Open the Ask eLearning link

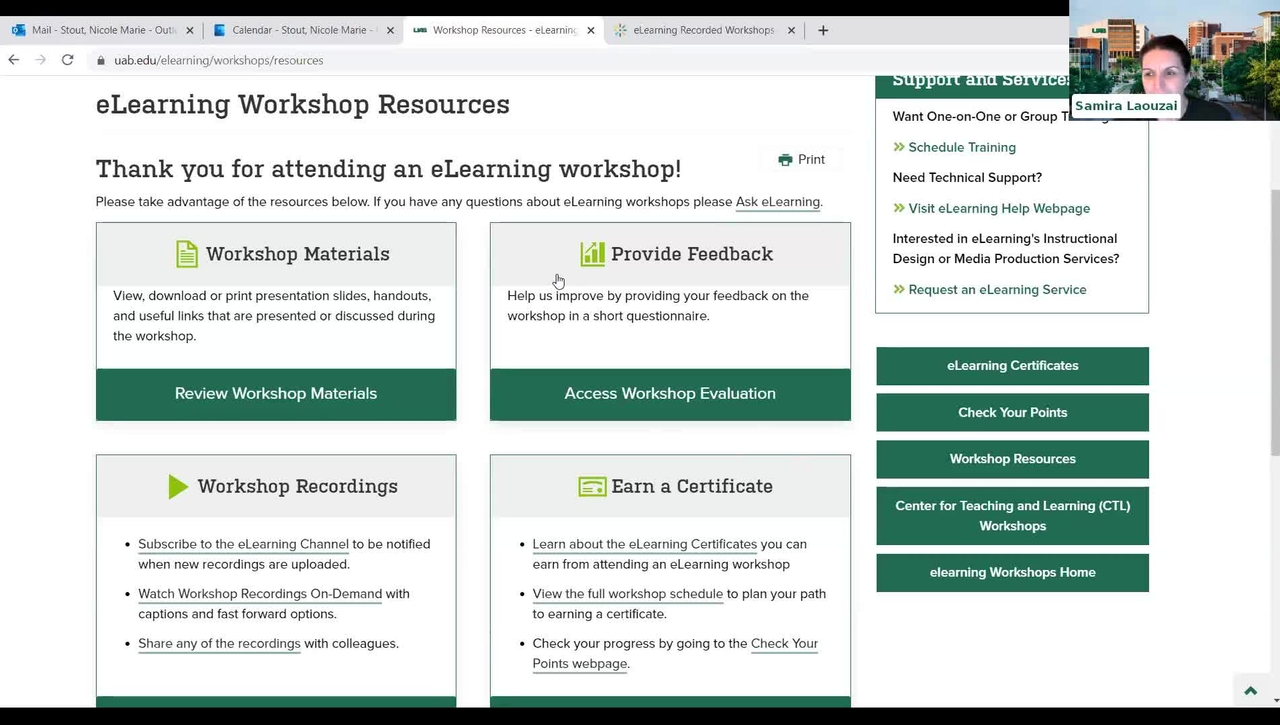pyautogui.click(x=777, y=202)
